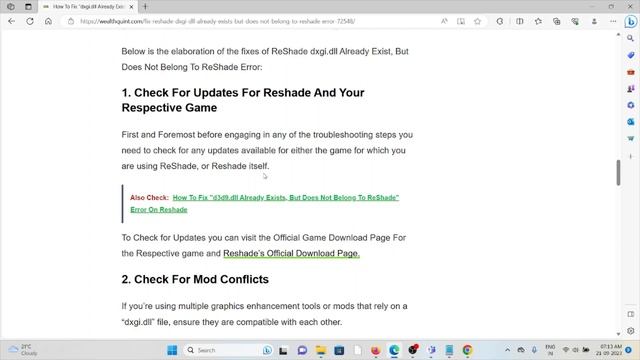Open Microsoft Teams from taskbar

[431, 350]
